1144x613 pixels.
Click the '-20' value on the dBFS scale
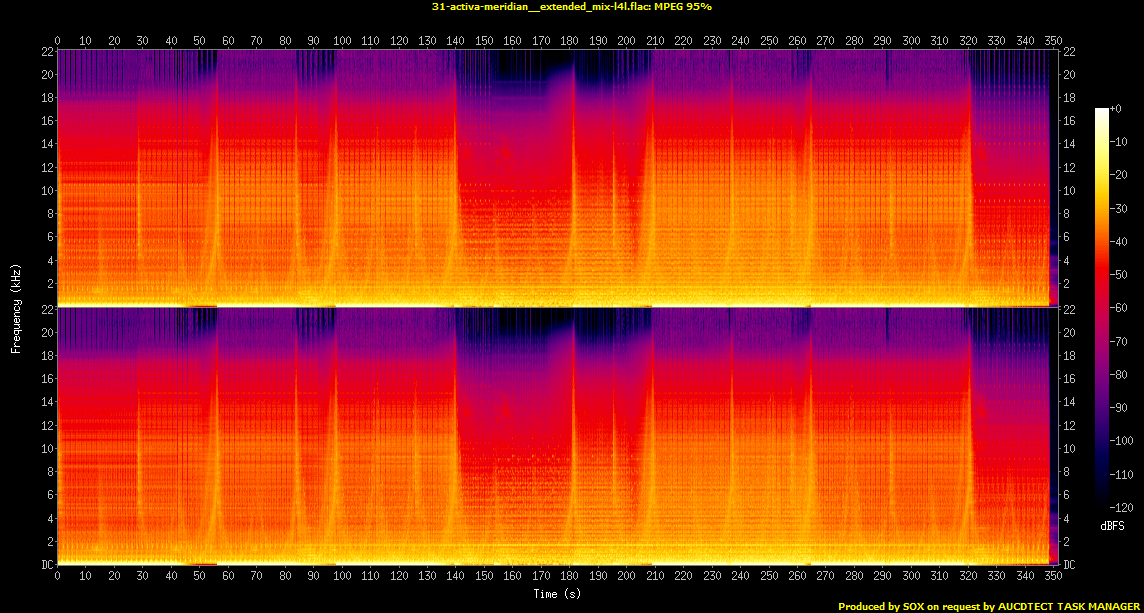(1118, 174)
